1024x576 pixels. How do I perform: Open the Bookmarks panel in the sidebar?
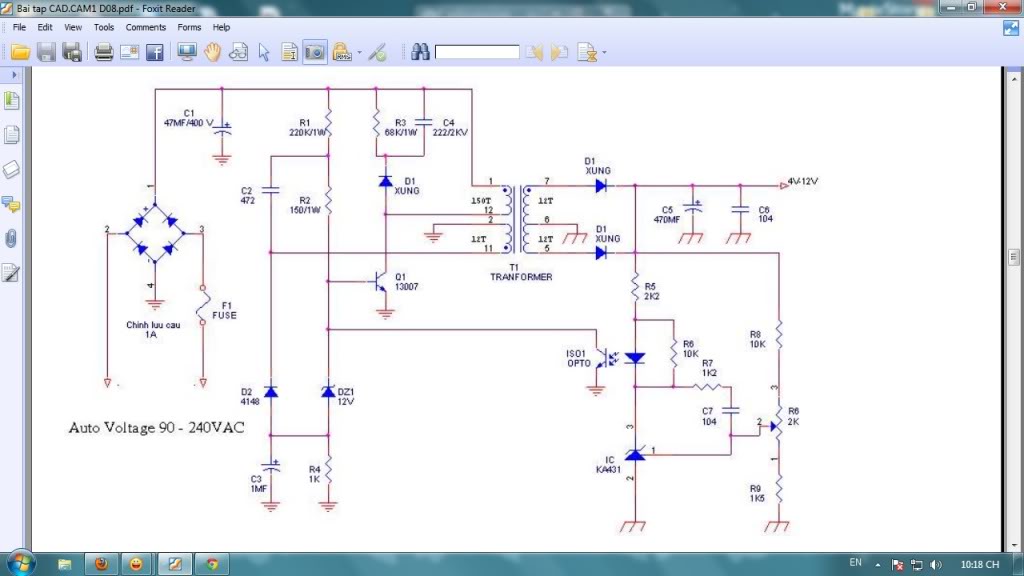coord(12,101)
